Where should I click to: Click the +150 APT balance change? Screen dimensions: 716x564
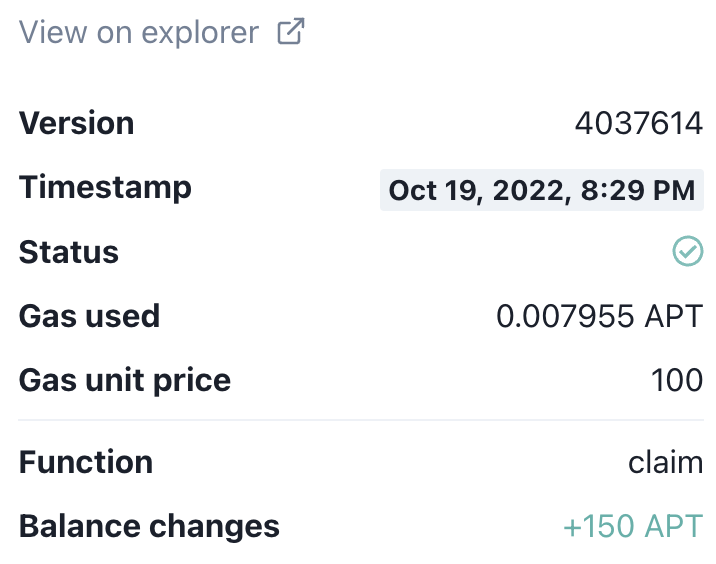click(633, 526)
